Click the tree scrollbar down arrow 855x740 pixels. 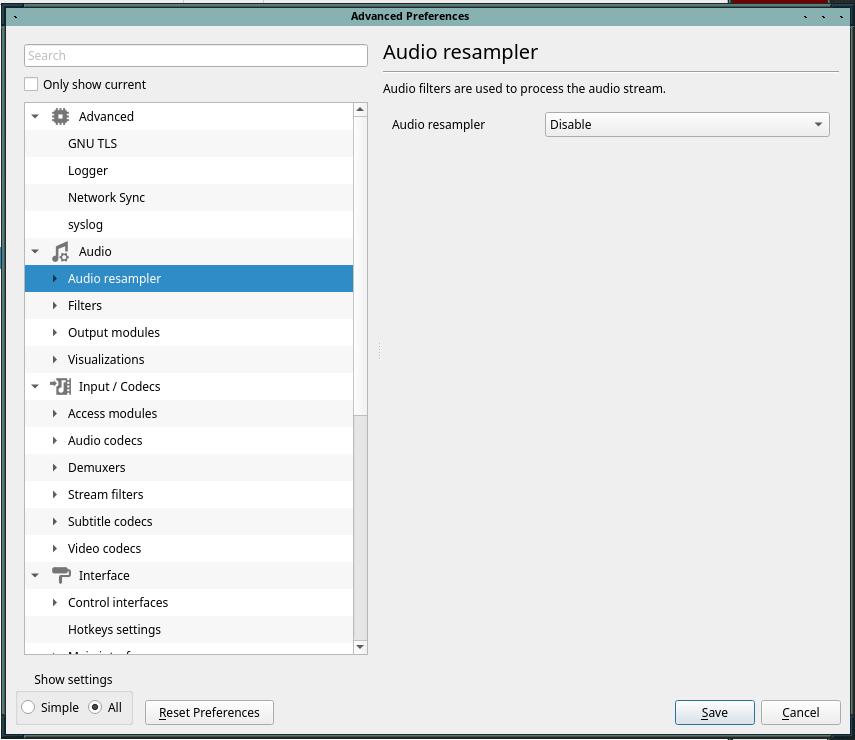tap(360, 647)
